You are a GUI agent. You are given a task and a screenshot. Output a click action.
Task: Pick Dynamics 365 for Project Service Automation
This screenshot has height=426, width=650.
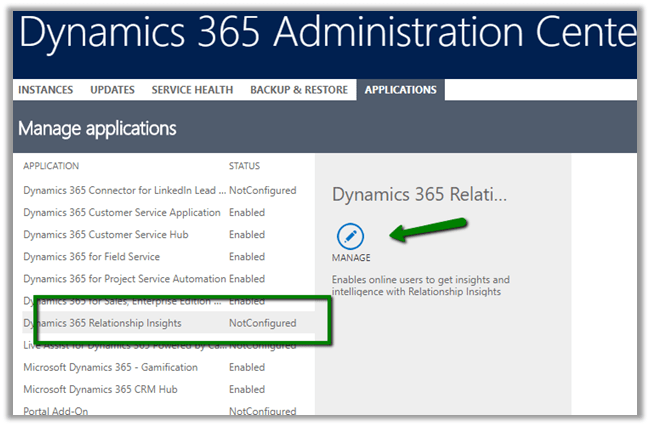[122, 279]
